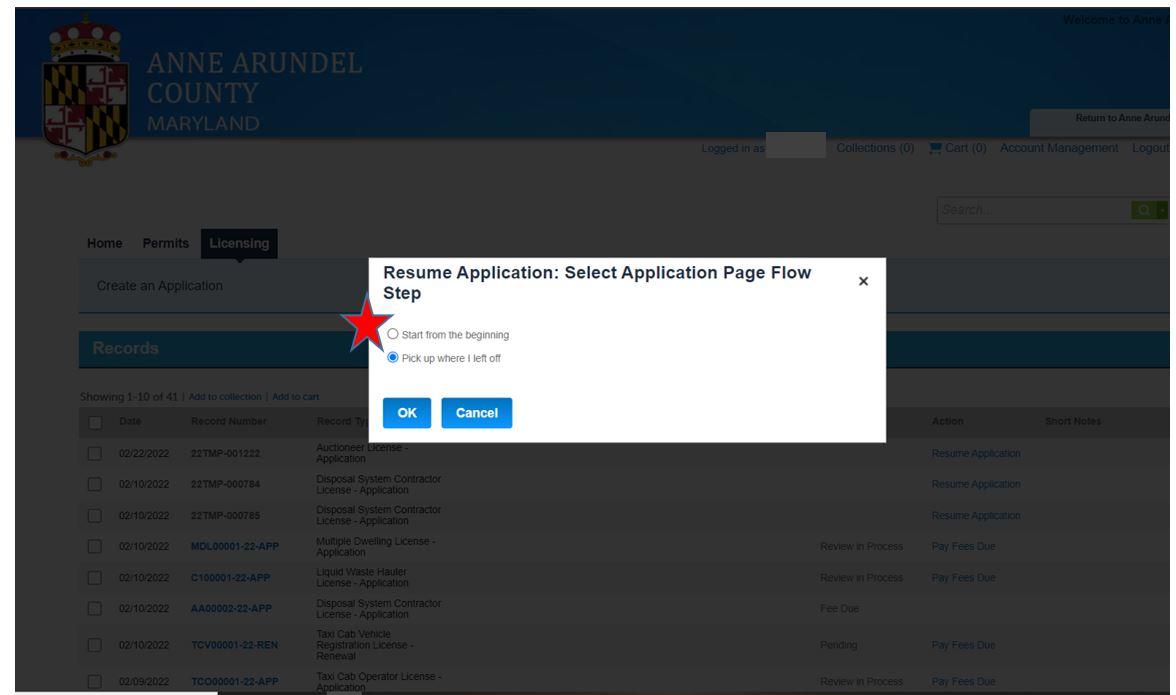1176x695 pixels.
Task: Click the 'Pending' status text
Action: [838, 645]
